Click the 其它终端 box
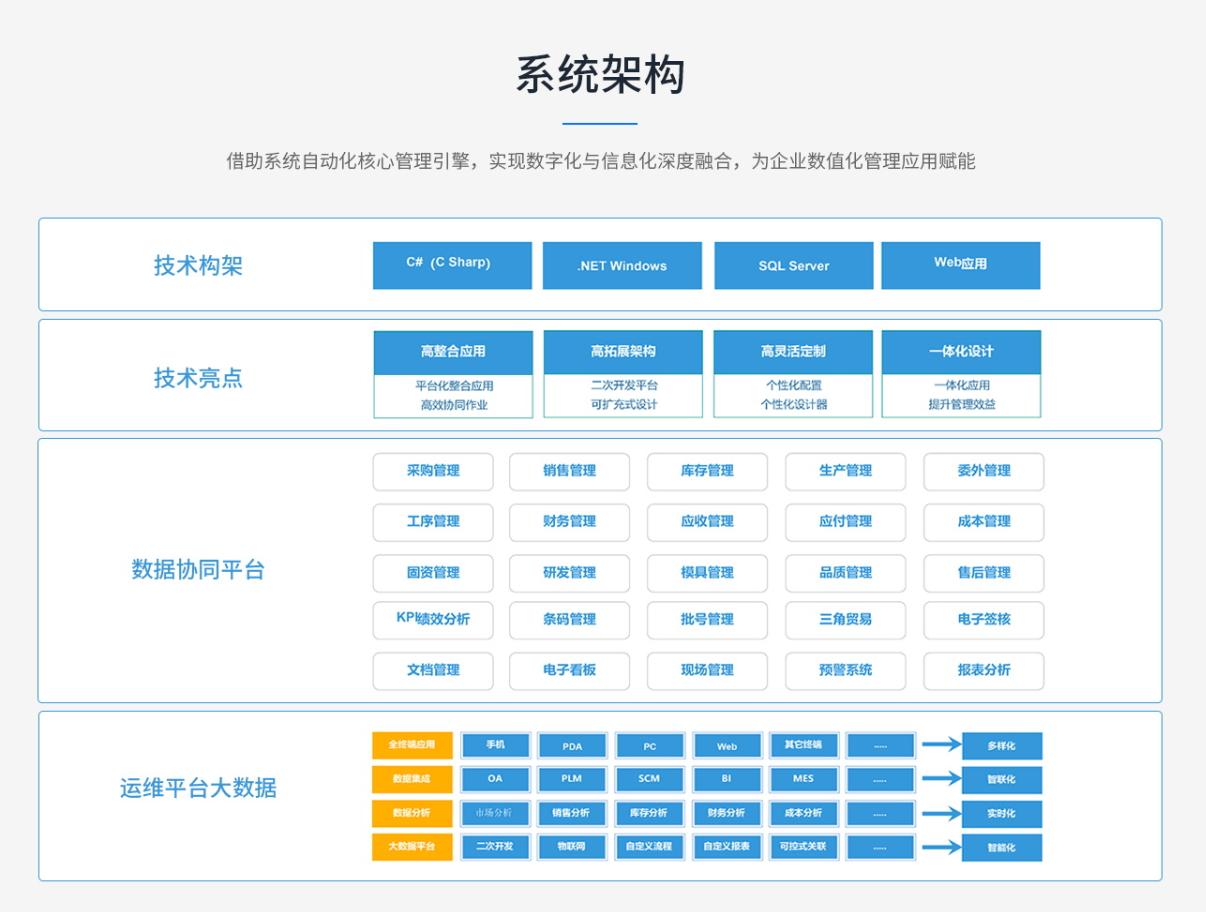 (804, 746)
